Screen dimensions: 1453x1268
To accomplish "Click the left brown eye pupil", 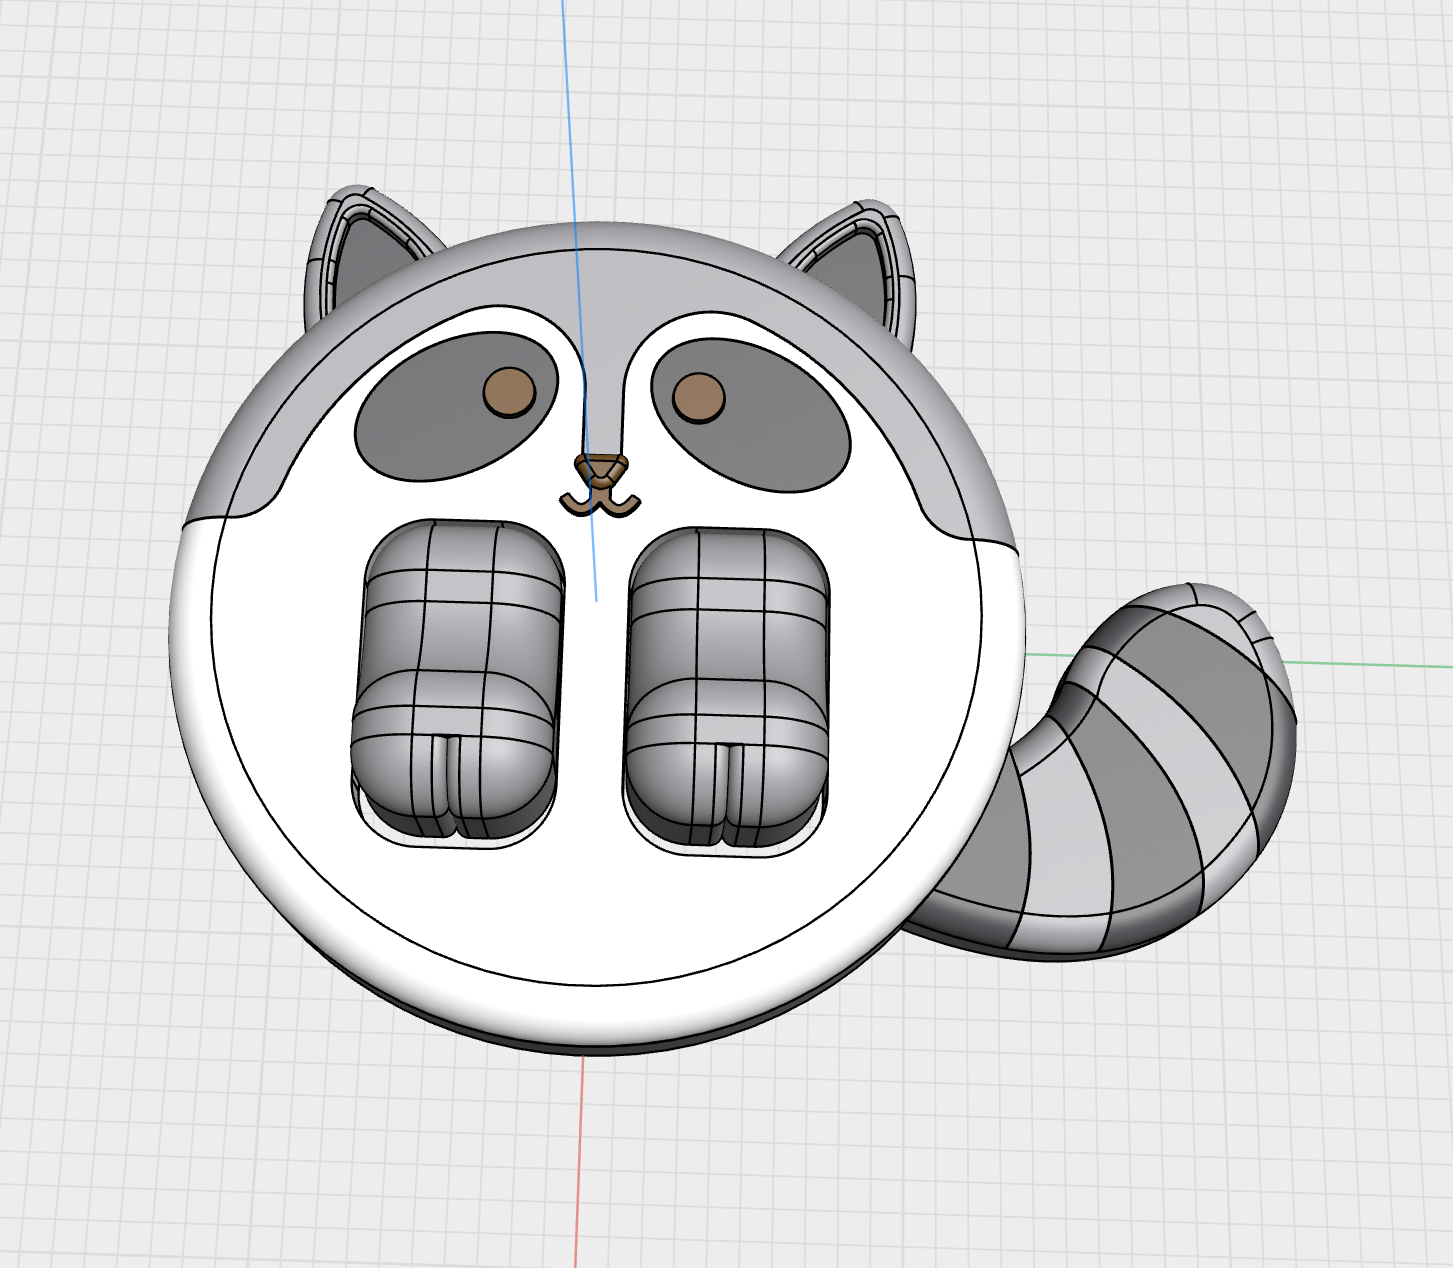I will click(509, 392).
